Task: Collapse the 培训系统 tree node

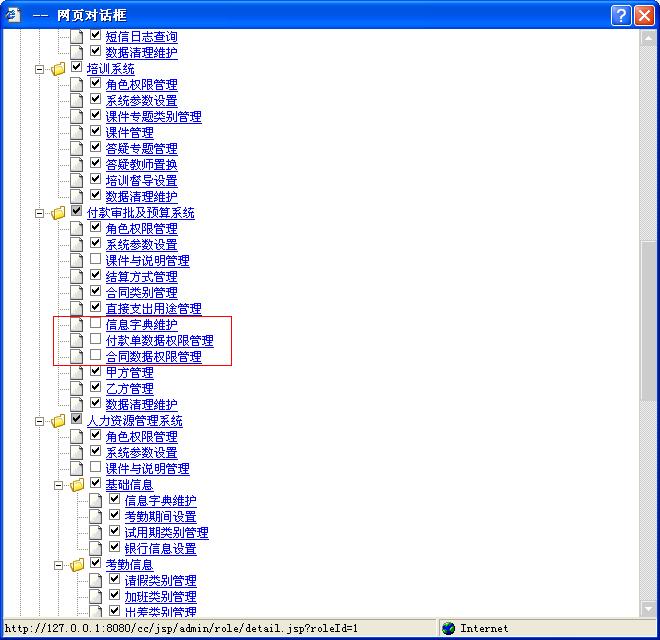Action: click(x=39, y=69)
